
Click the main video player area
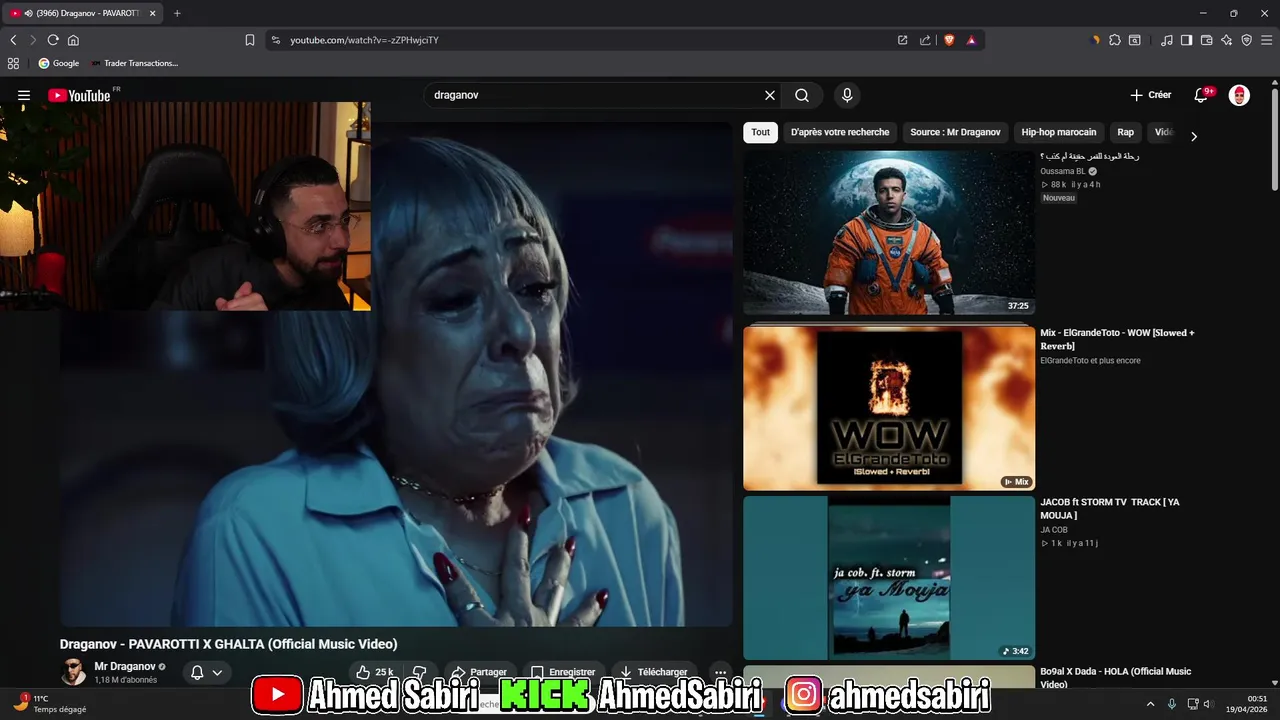[396, 374]
